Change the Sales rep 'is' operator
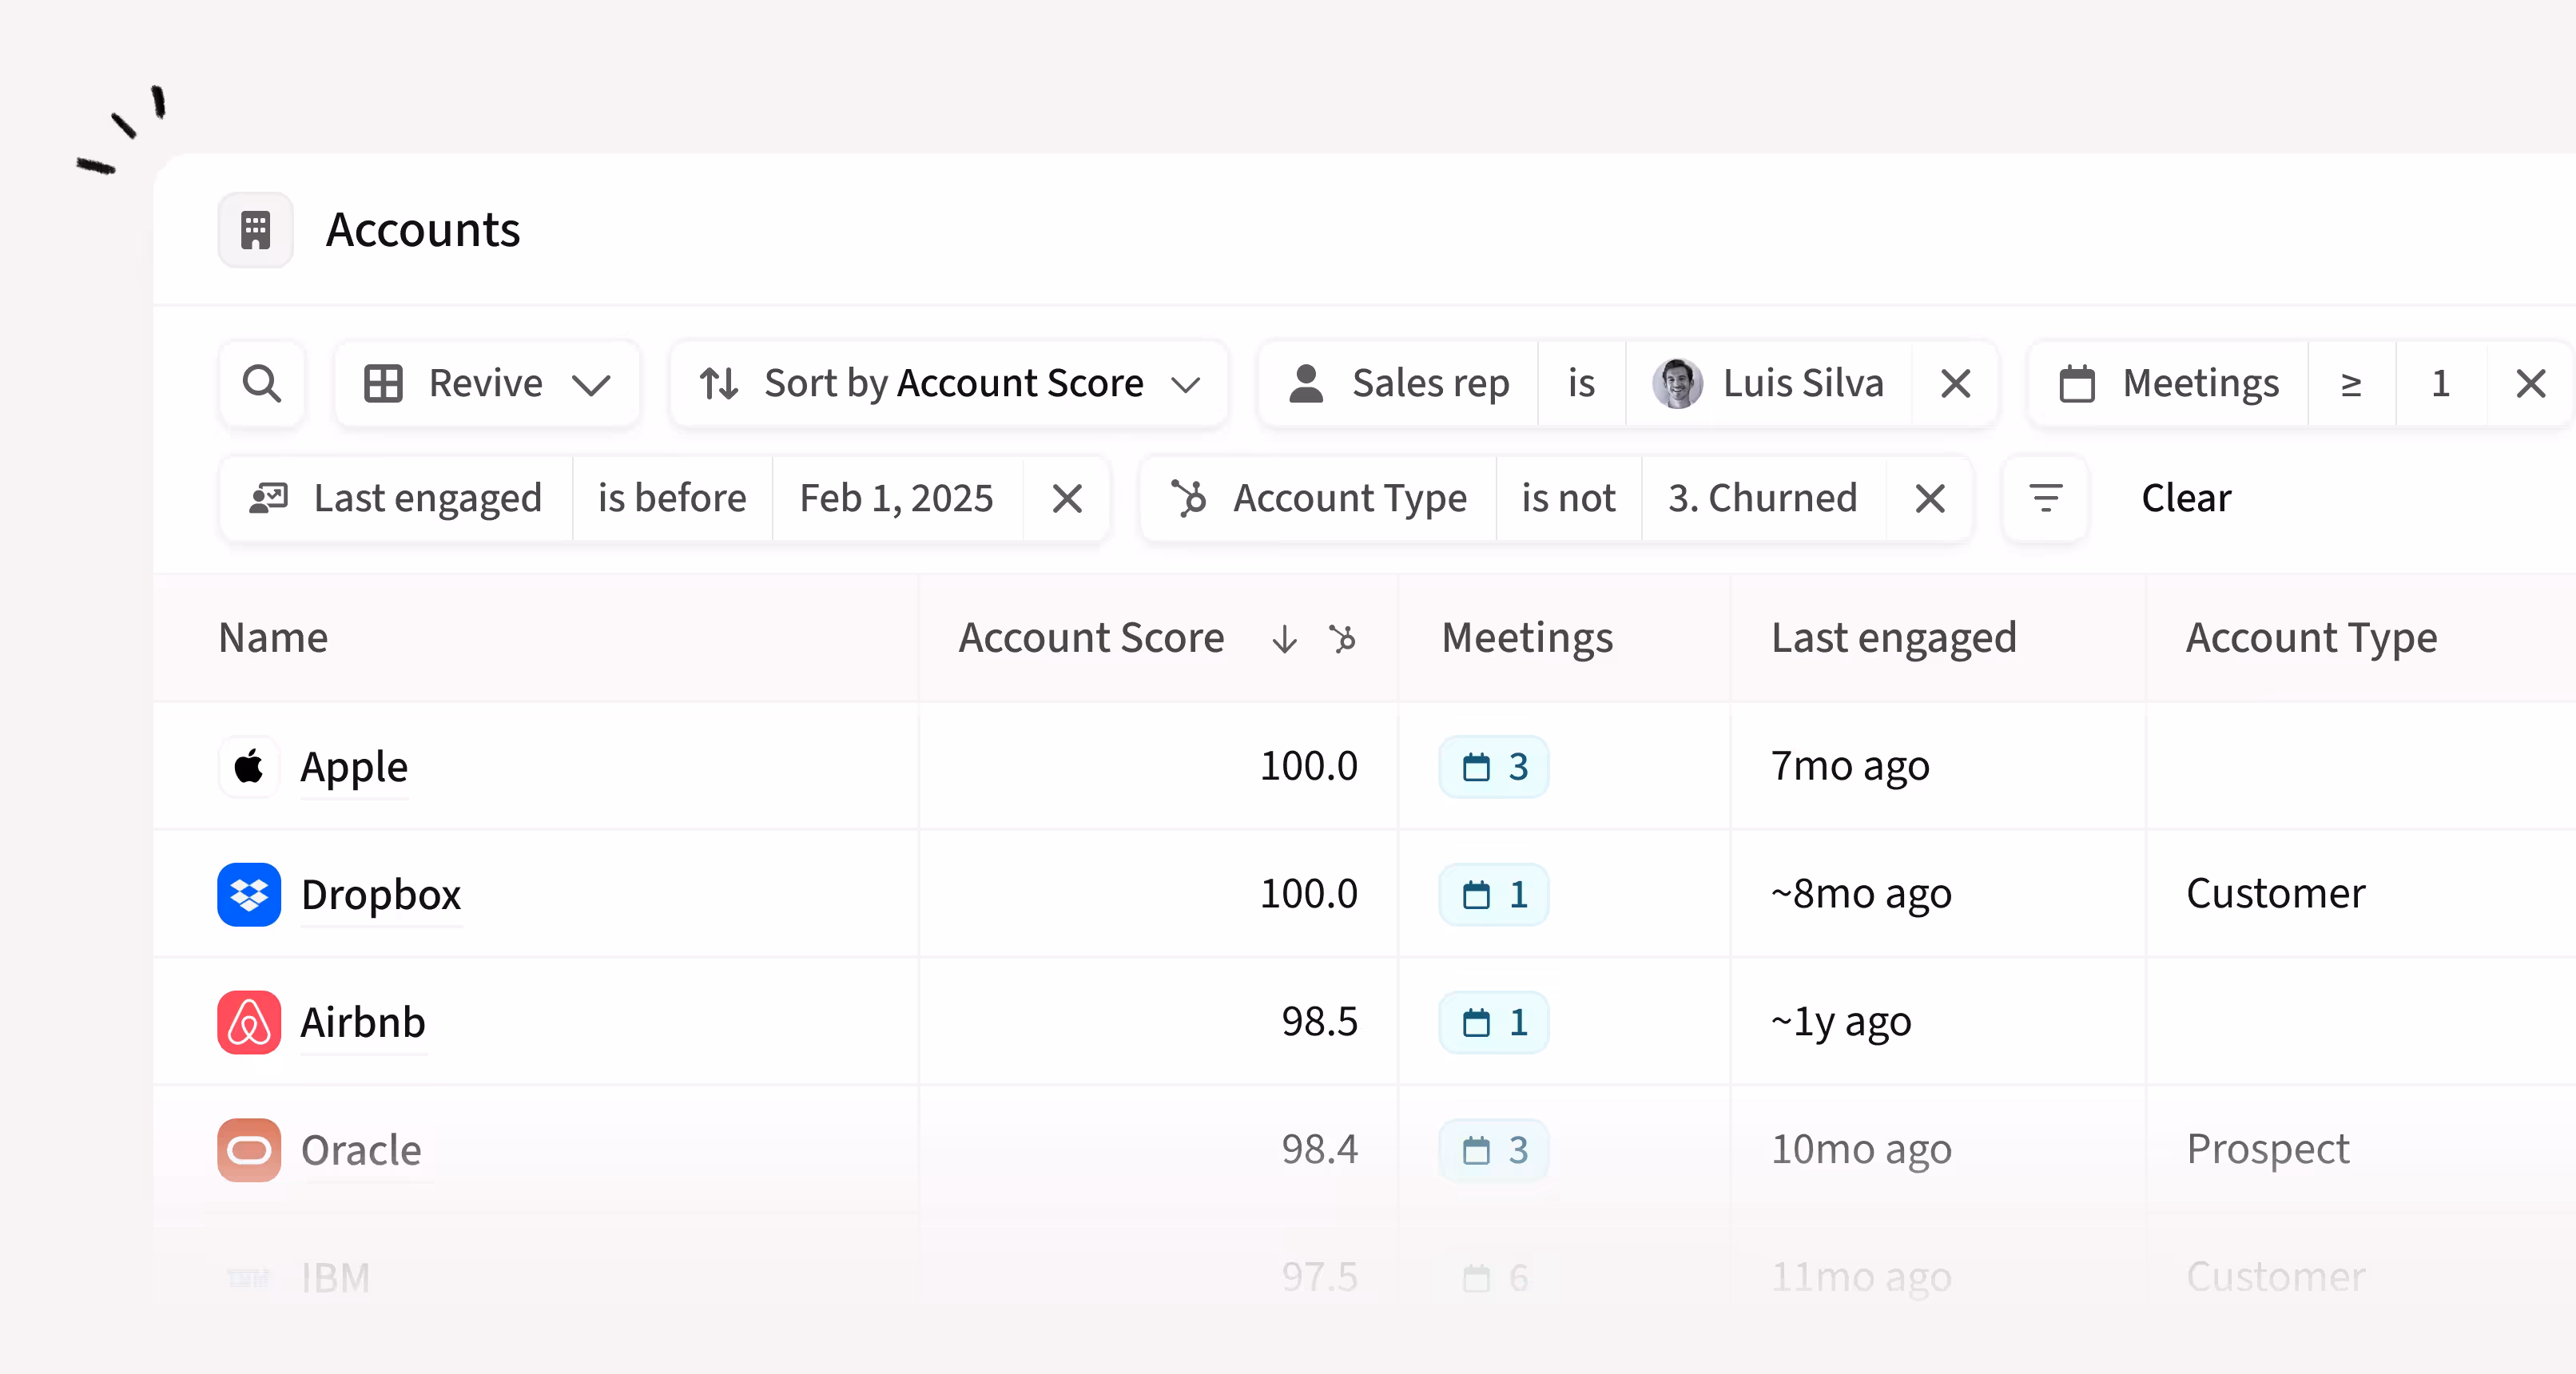Screen dimensions: 2576x1374 pyautogui.click(x=1582, y=384)
